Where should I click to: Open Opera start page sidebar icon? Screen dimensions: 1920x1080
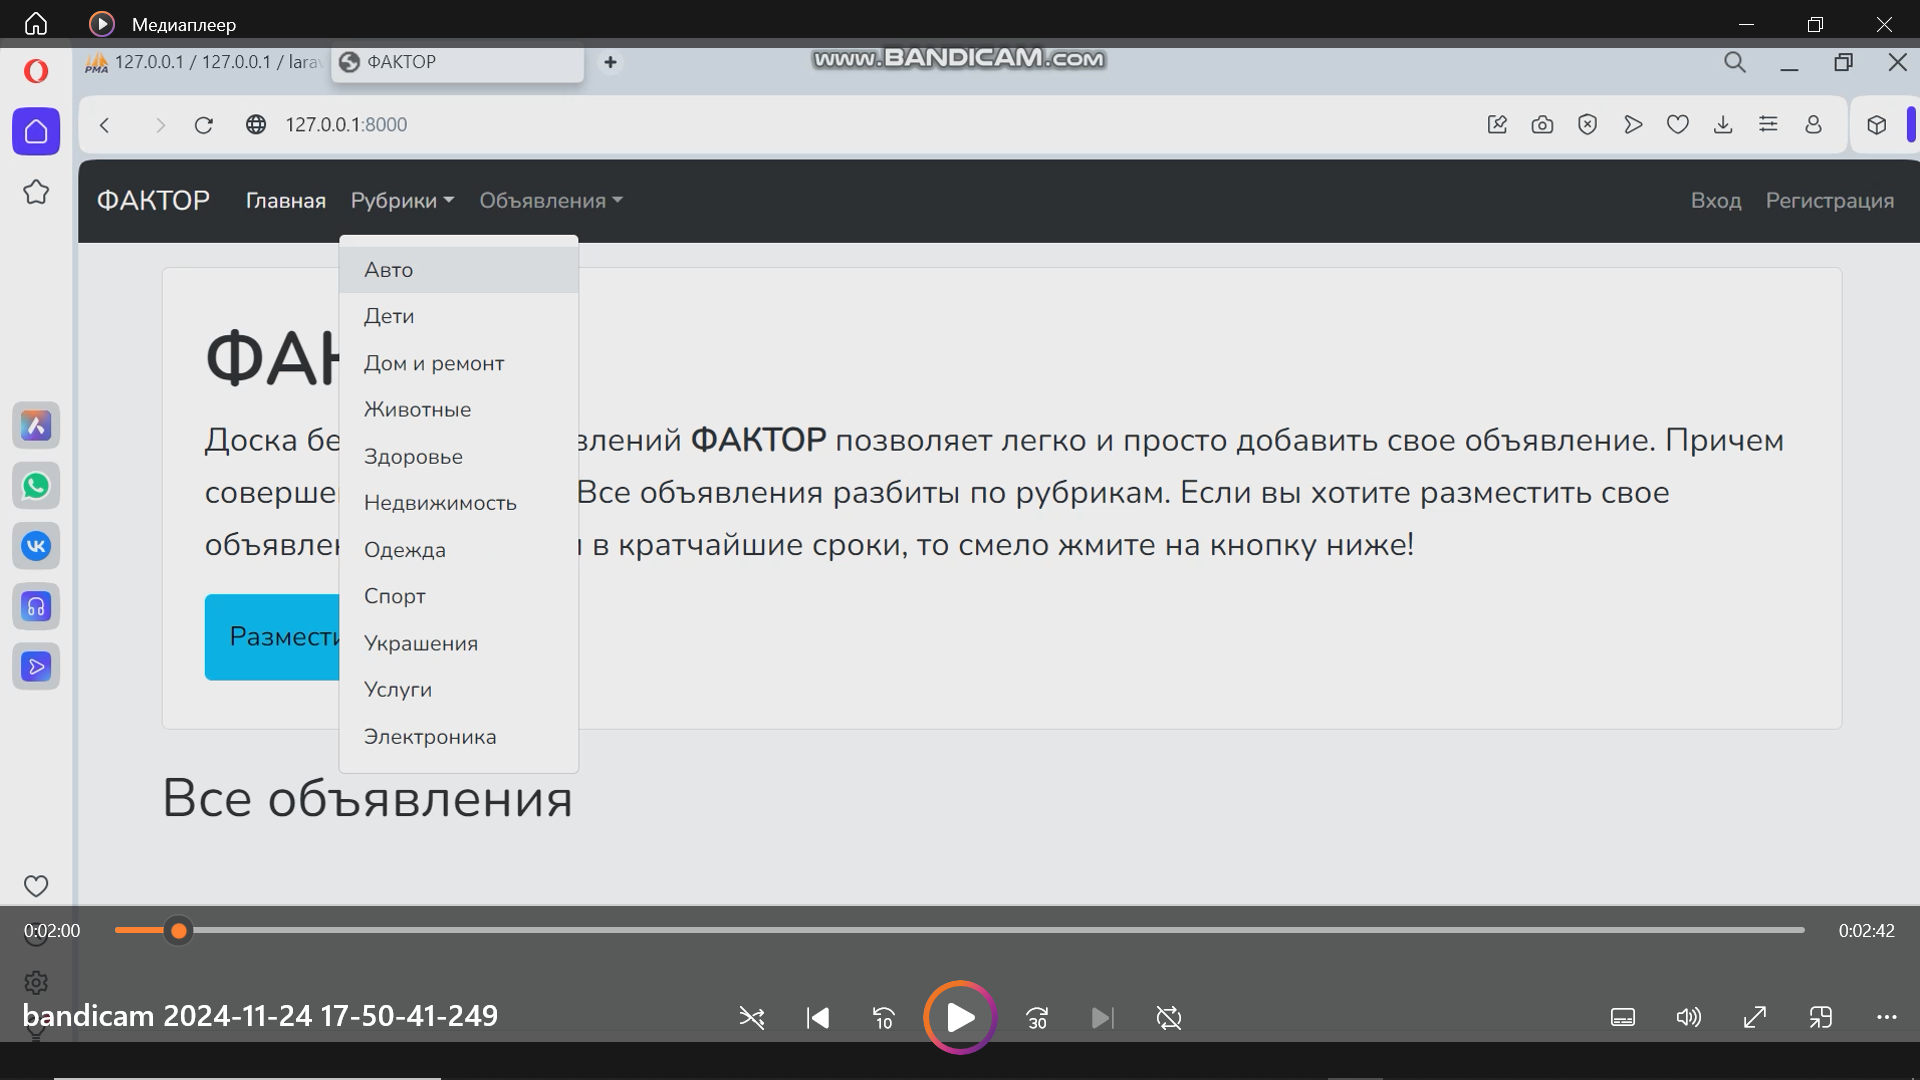(36, 131)
